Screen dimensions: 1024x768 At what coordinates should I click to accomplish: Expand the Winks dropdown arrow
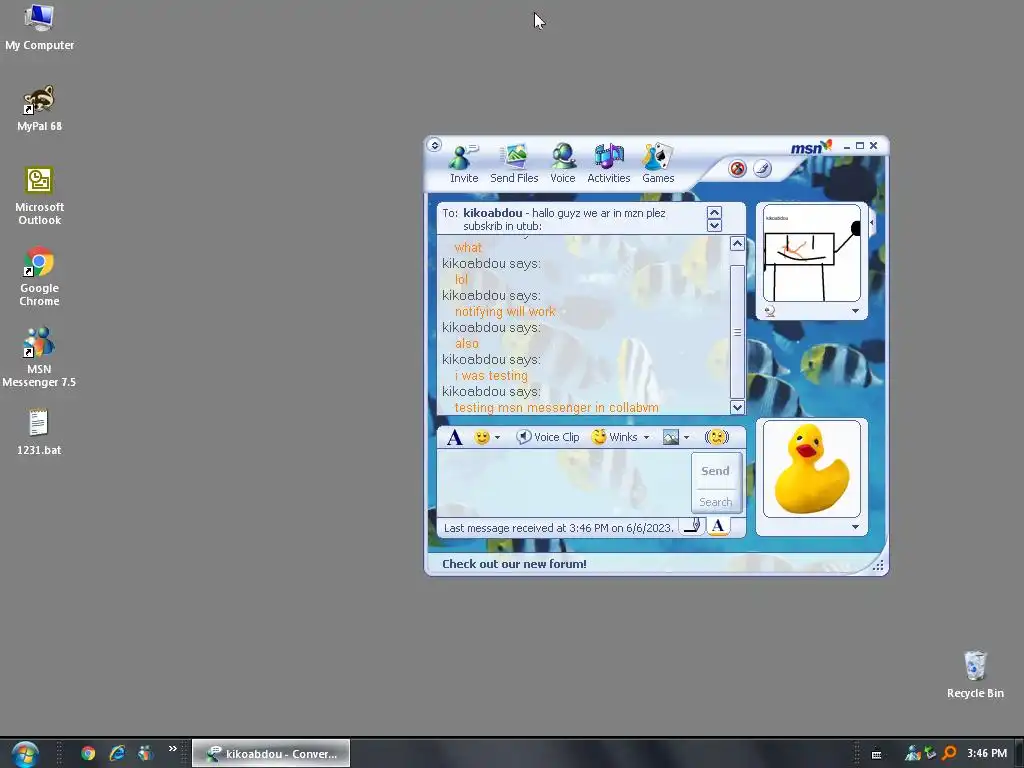pos(647,438)
